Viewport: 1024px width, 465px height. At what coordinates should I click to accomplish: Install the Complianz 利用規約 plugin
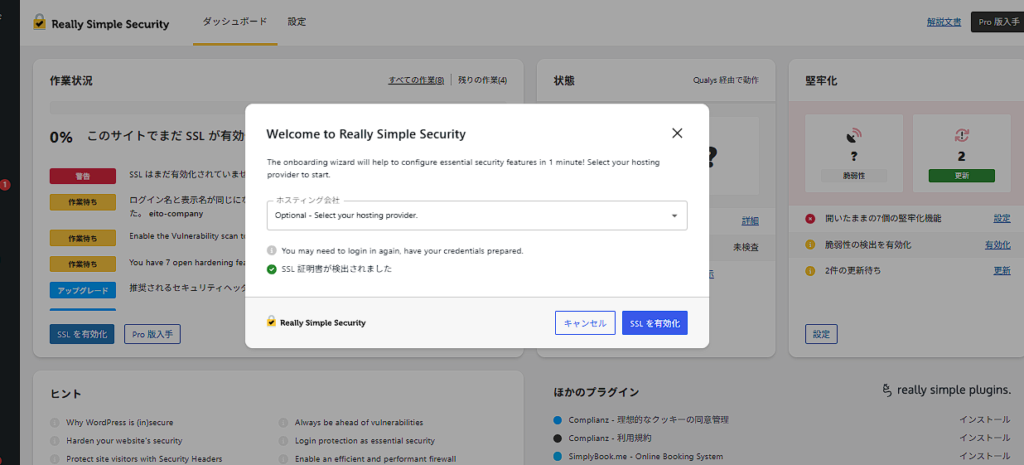[x=984, y=438]
